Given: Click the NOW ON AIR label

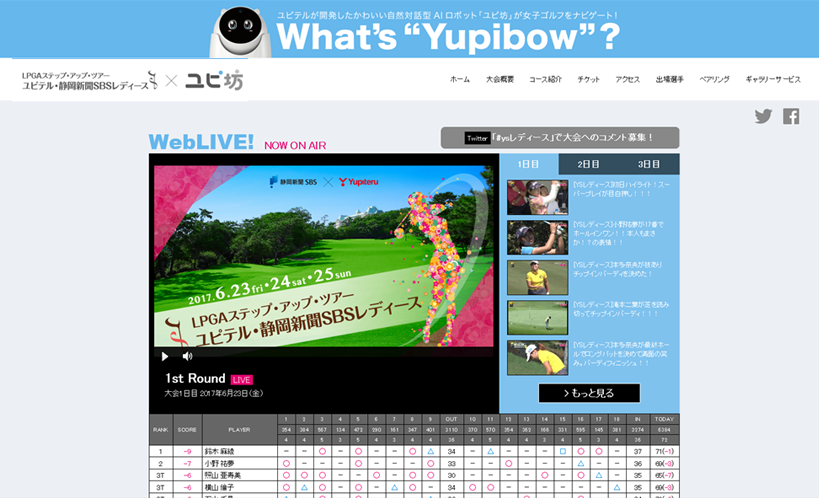Looking at the screenshot, I should tap(295, 146).
